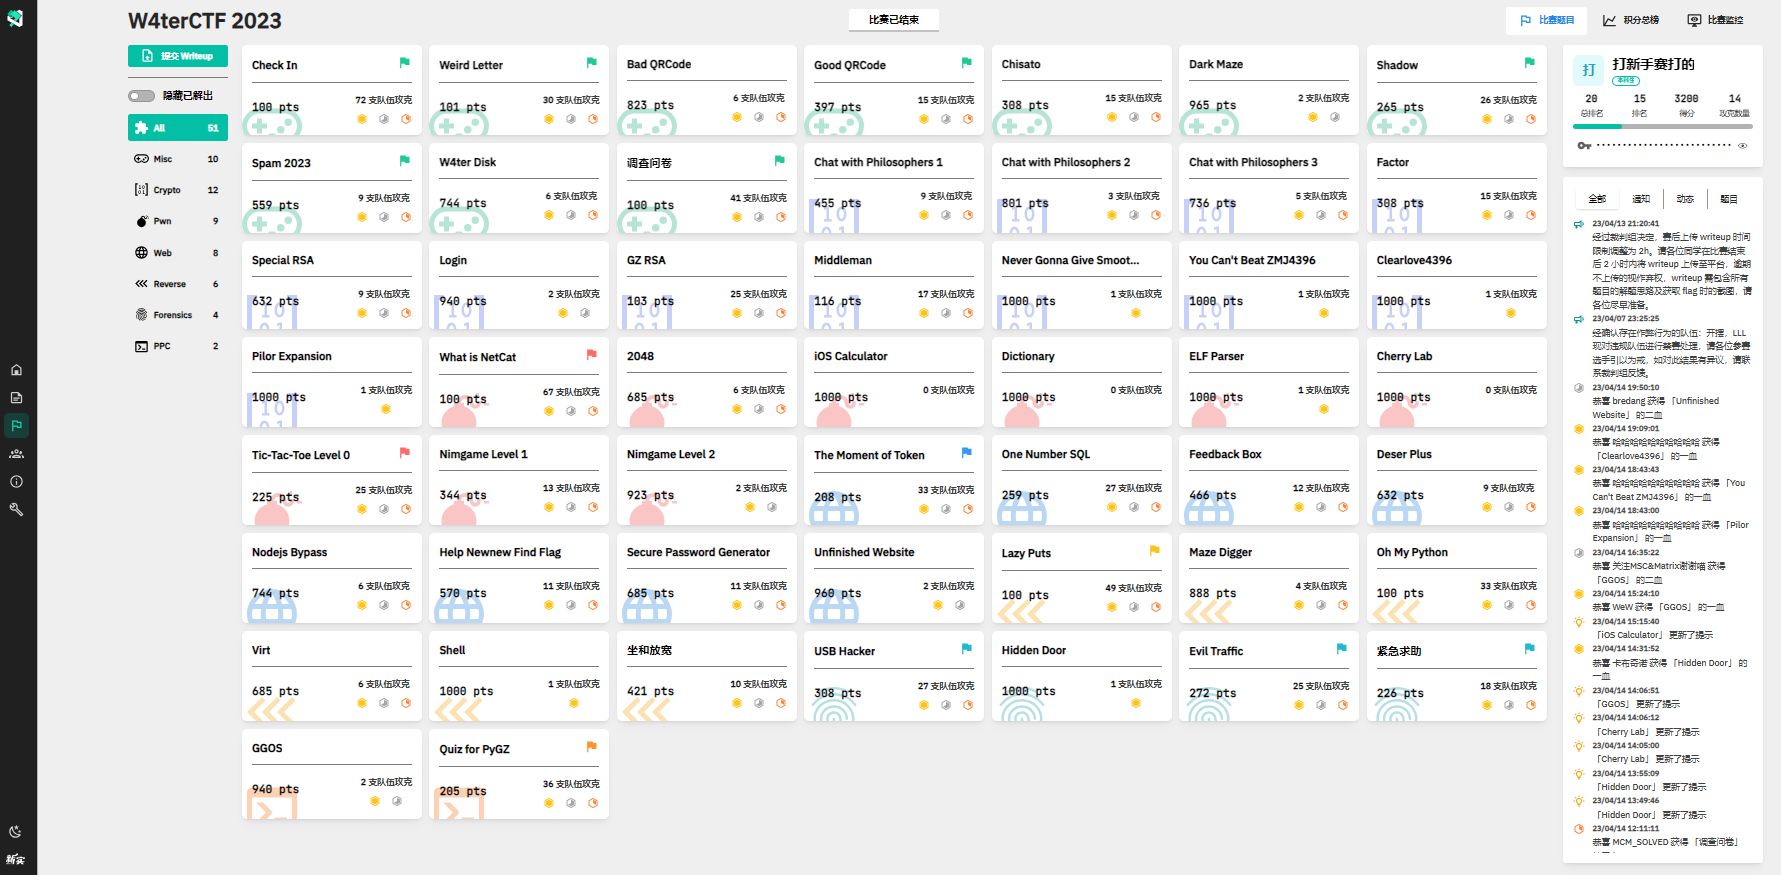Screen dimensions: 1781x875
Task: Select the 通知 notice filter tab
Action: point(1641,199)
